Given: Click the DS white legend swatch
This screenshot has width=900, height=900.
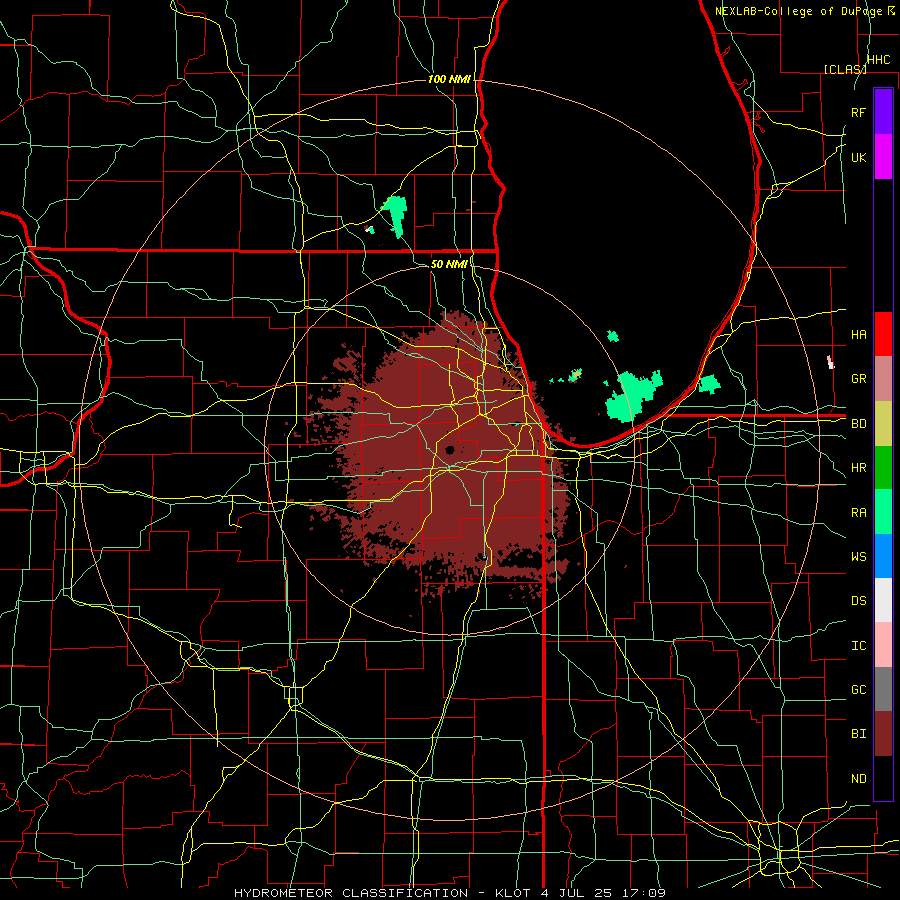Looking at the screenshot, I should (x=883, y=600).
